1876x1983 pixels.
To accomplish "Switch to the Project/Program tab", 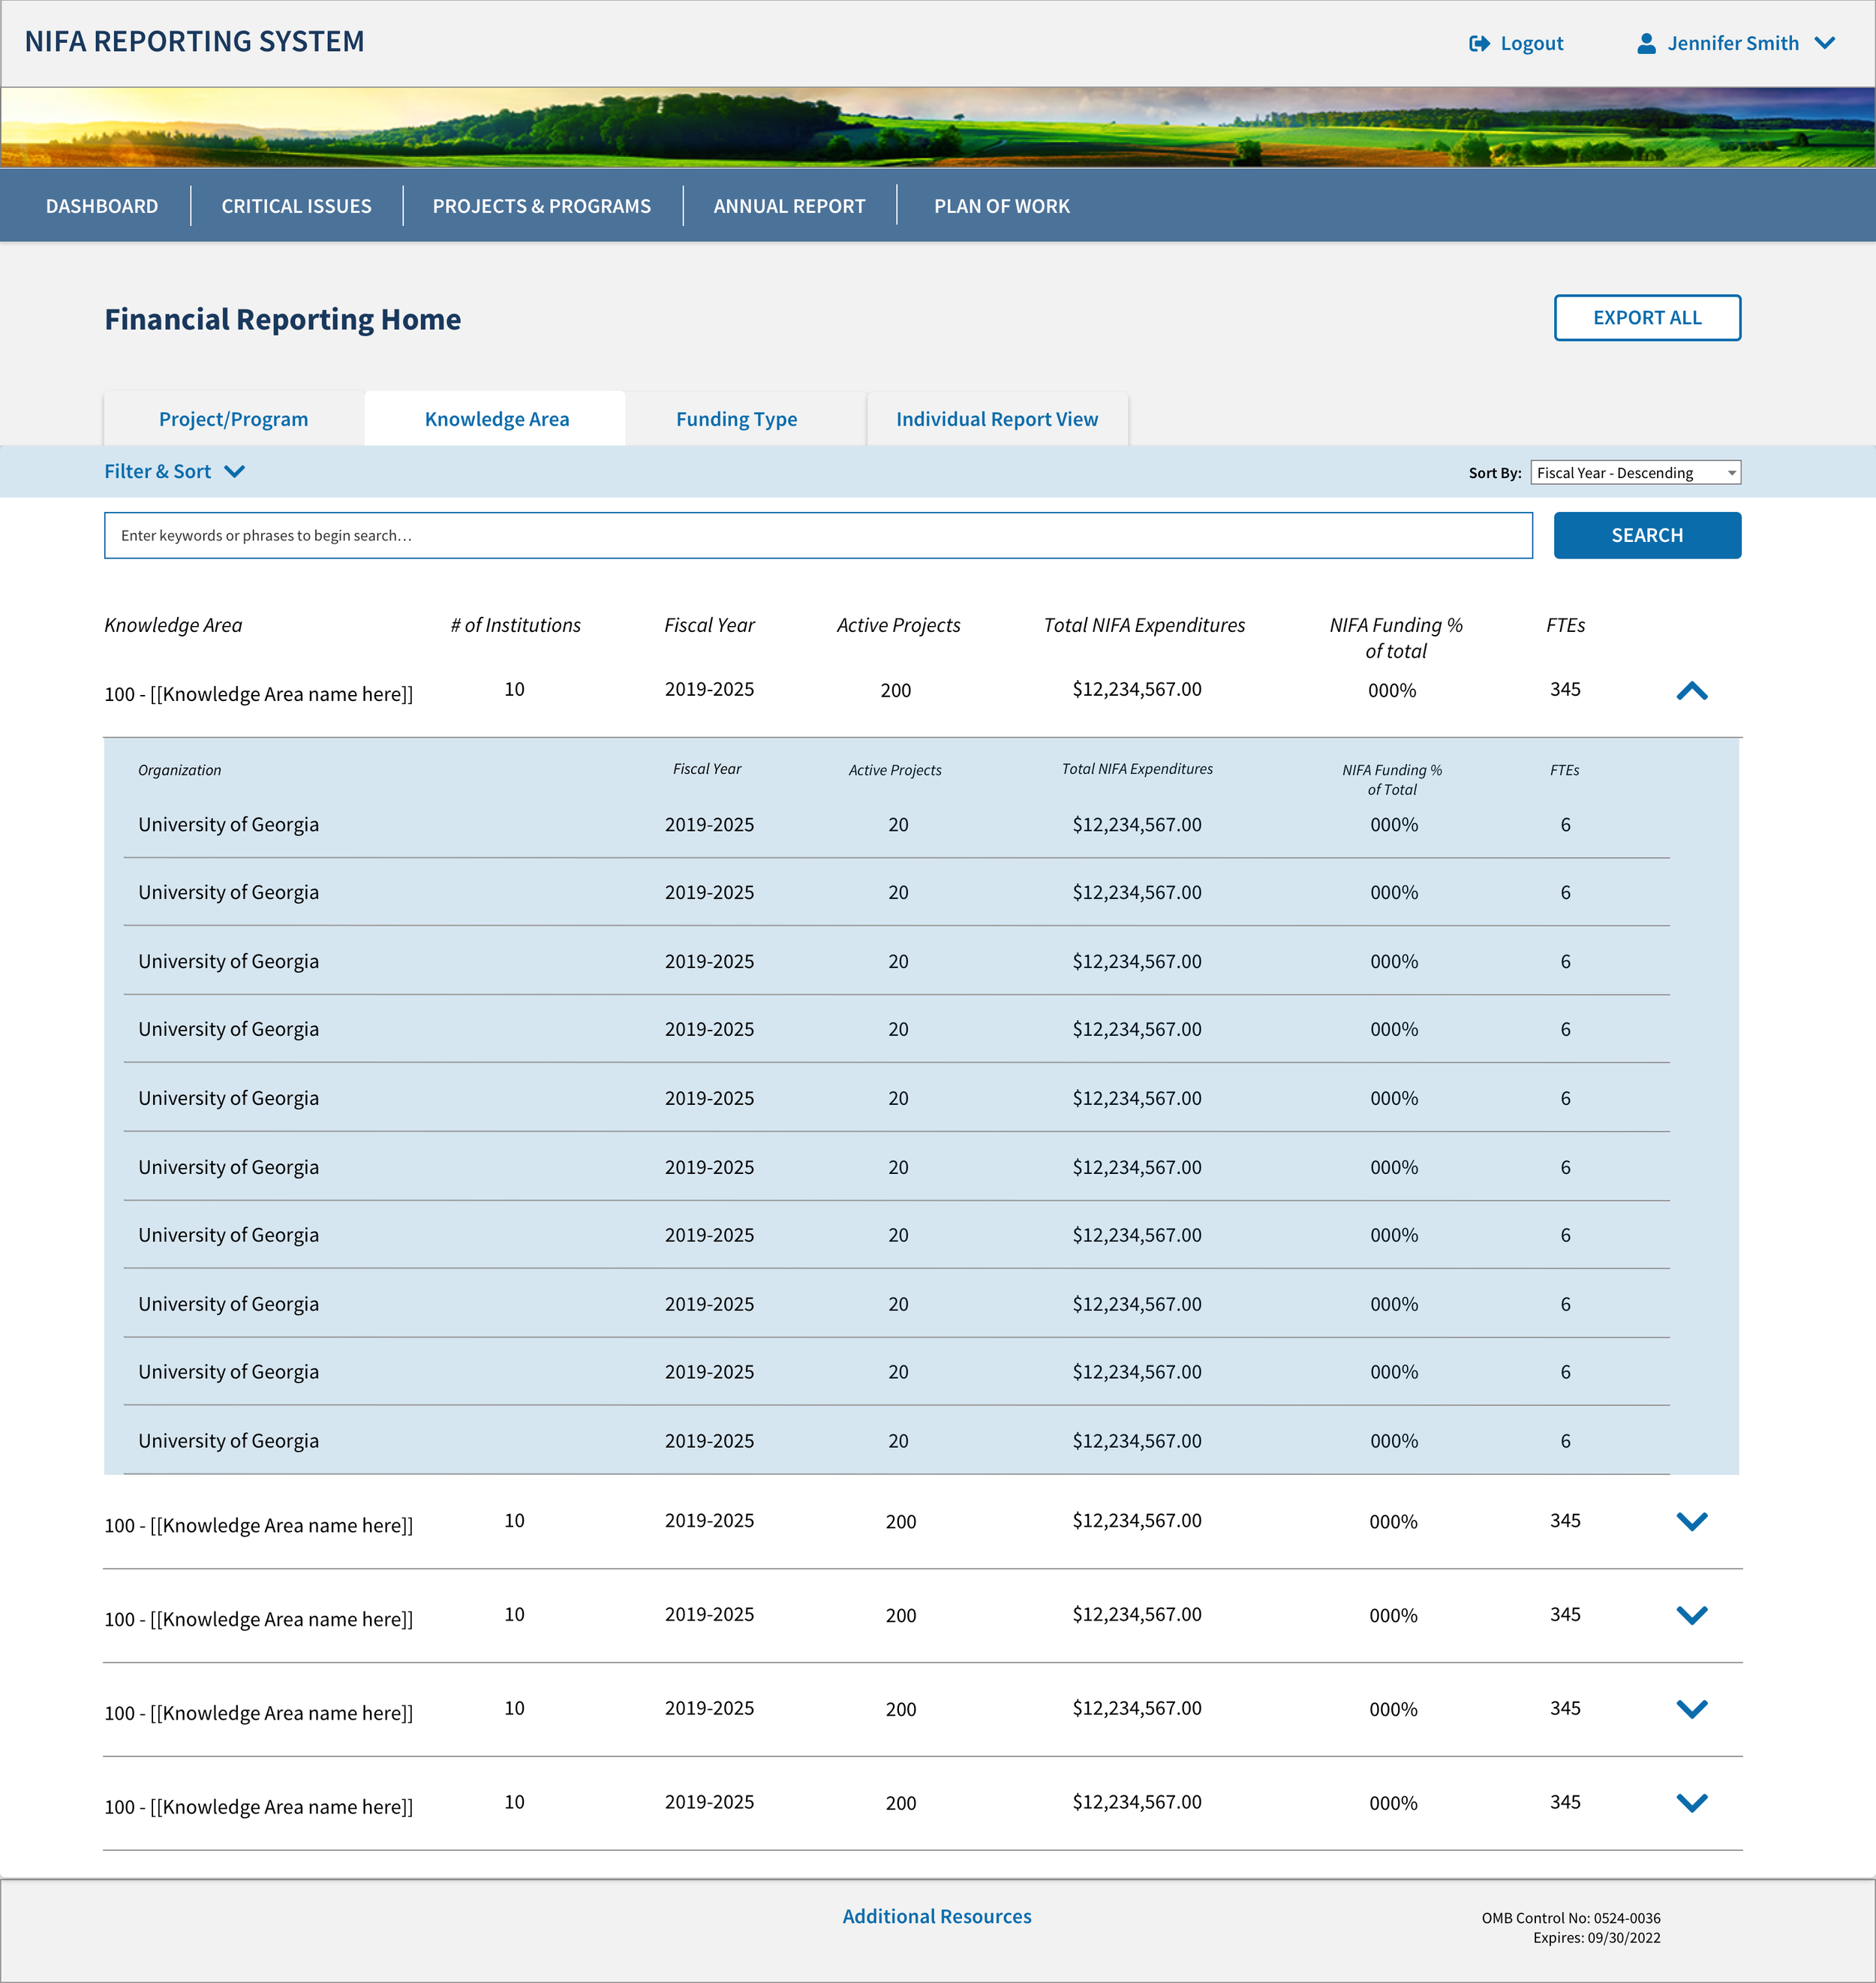I will coord(233,419).
